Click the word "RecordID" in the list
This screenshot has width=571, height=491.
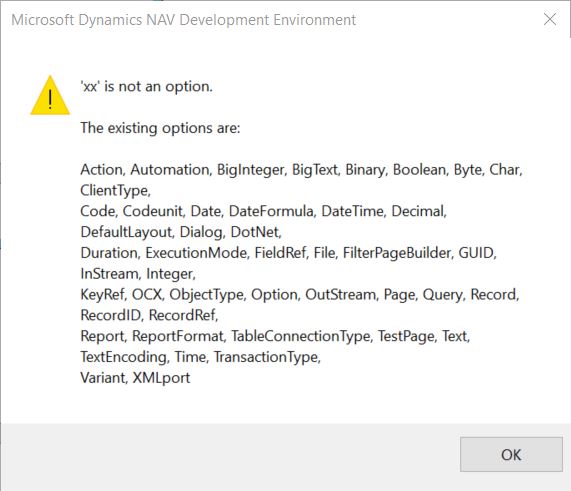(110, 315)
